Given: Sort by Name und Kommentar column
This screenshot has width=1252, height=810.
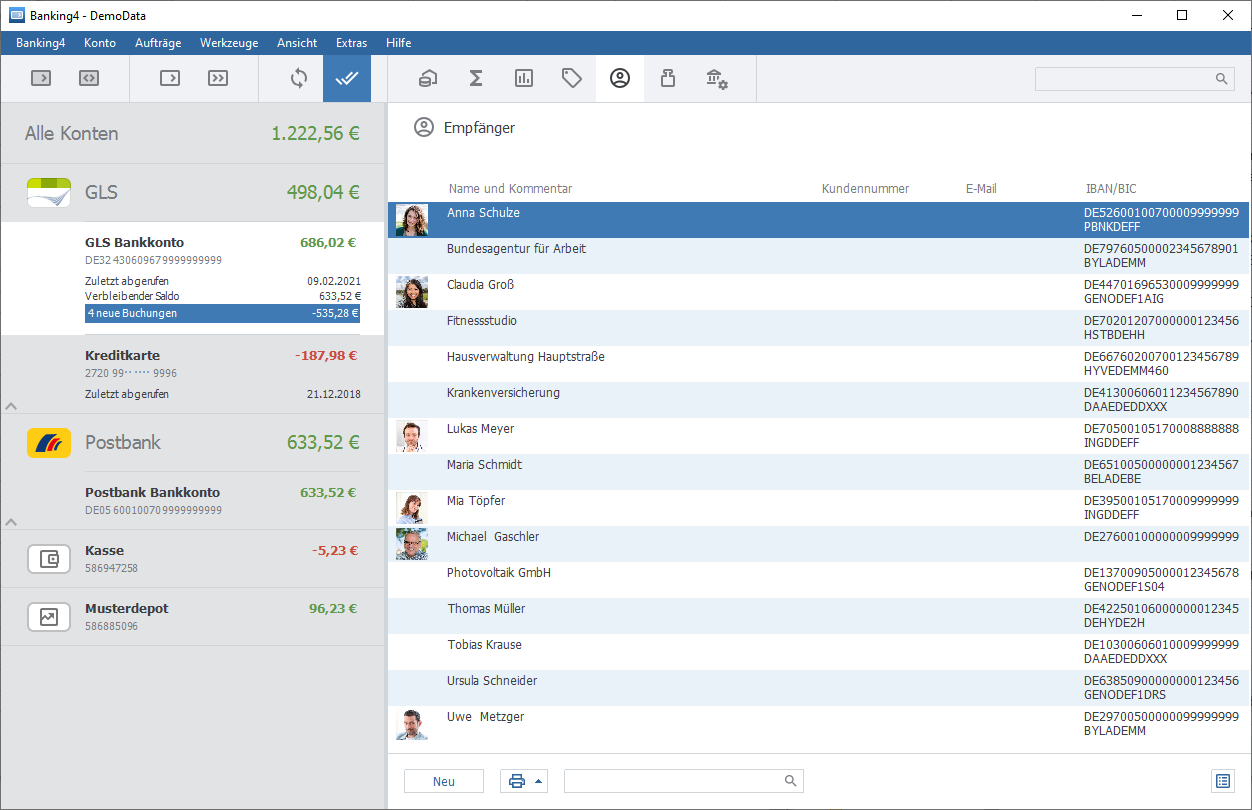Looking at the screenshot, I should [x=510, y=188].
